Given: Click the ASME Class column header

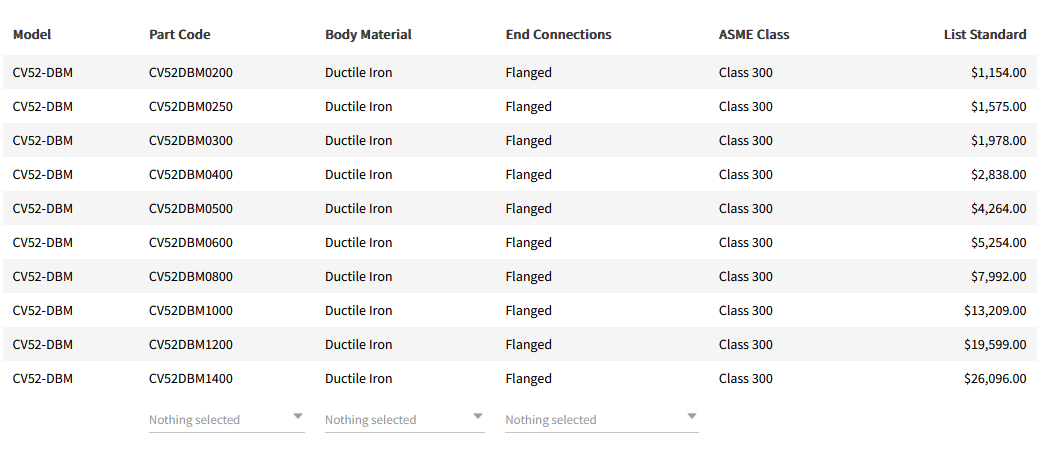Looking at the screenshot, I should (x=754, y=34).
